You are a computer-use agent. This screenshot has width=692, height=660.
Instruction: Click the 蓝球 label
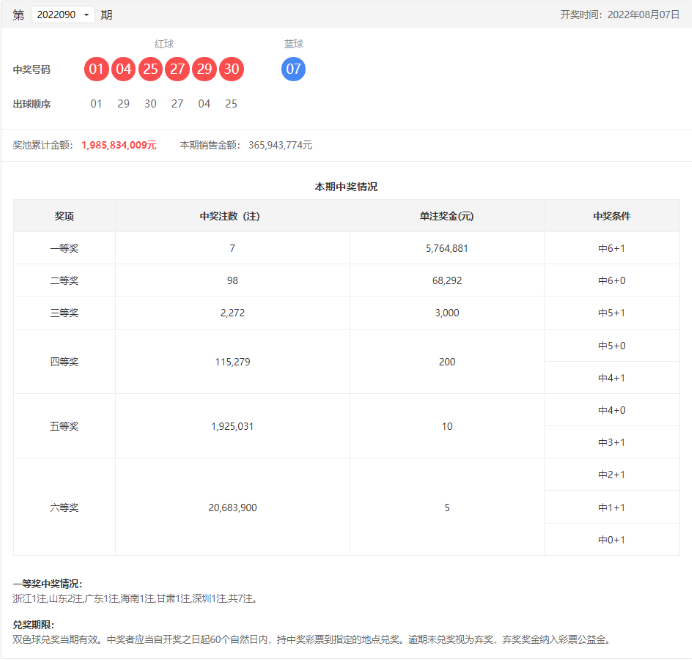click(293, 44)
